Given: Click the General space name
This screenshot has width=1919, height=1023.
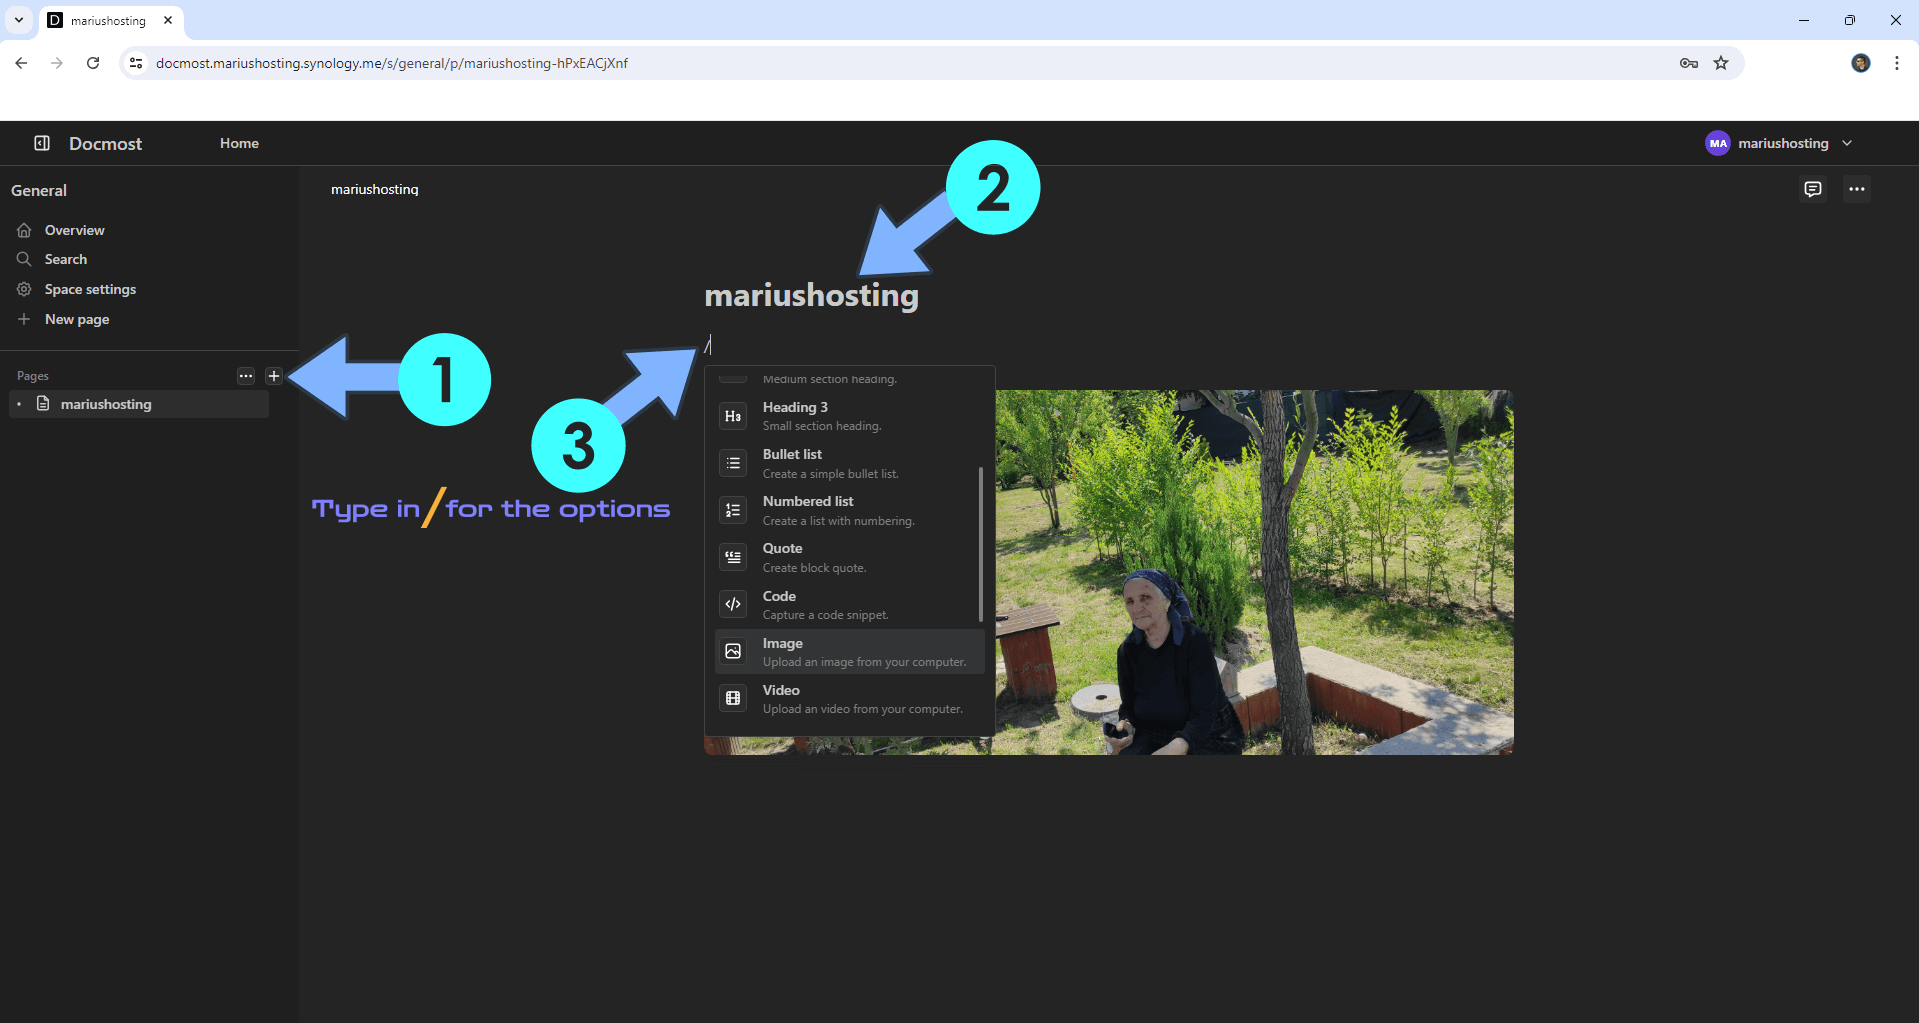Looking at the screenshot, I should point(39,190).
